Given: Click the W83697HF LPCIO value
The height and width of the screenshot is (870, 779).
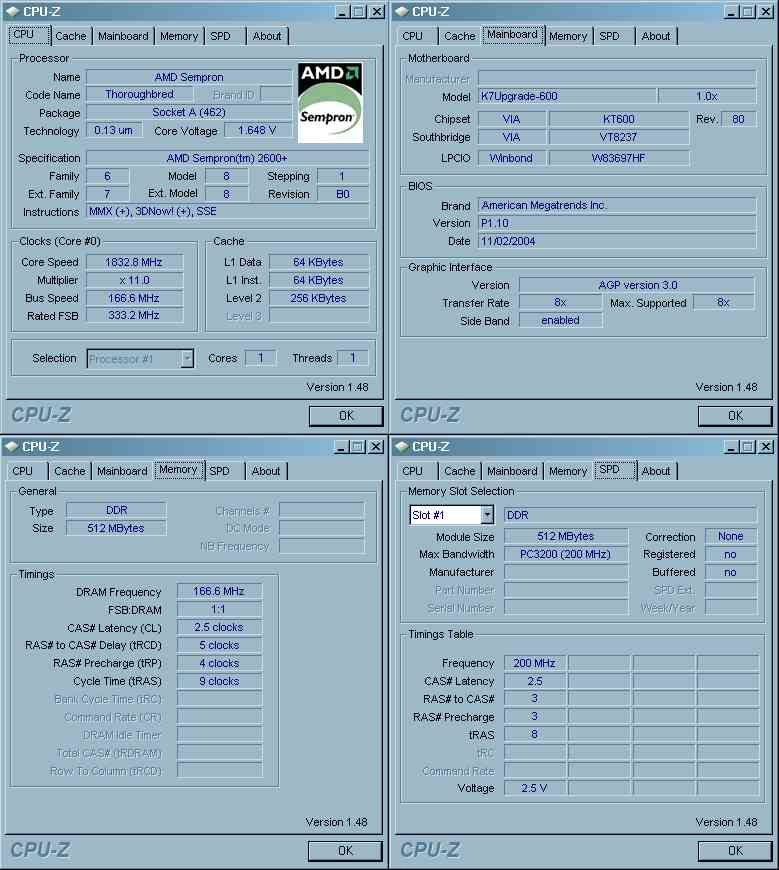Looking at the screenshot, I should click(619, 158).
